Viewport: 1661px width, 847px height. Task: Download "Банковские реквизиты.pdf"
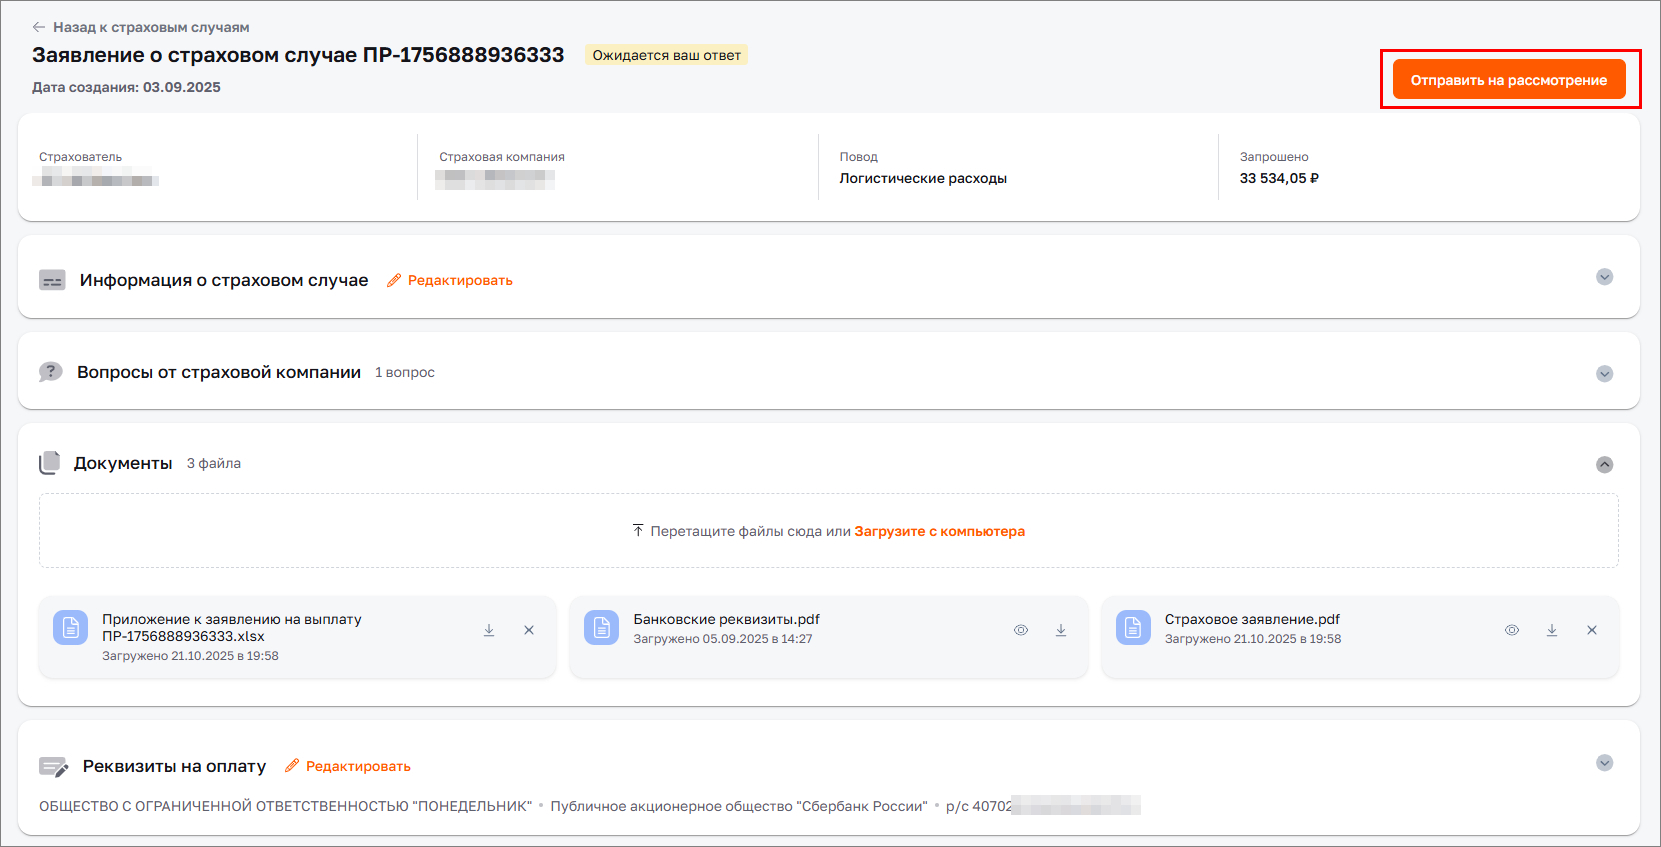(x=1061, y=630)
